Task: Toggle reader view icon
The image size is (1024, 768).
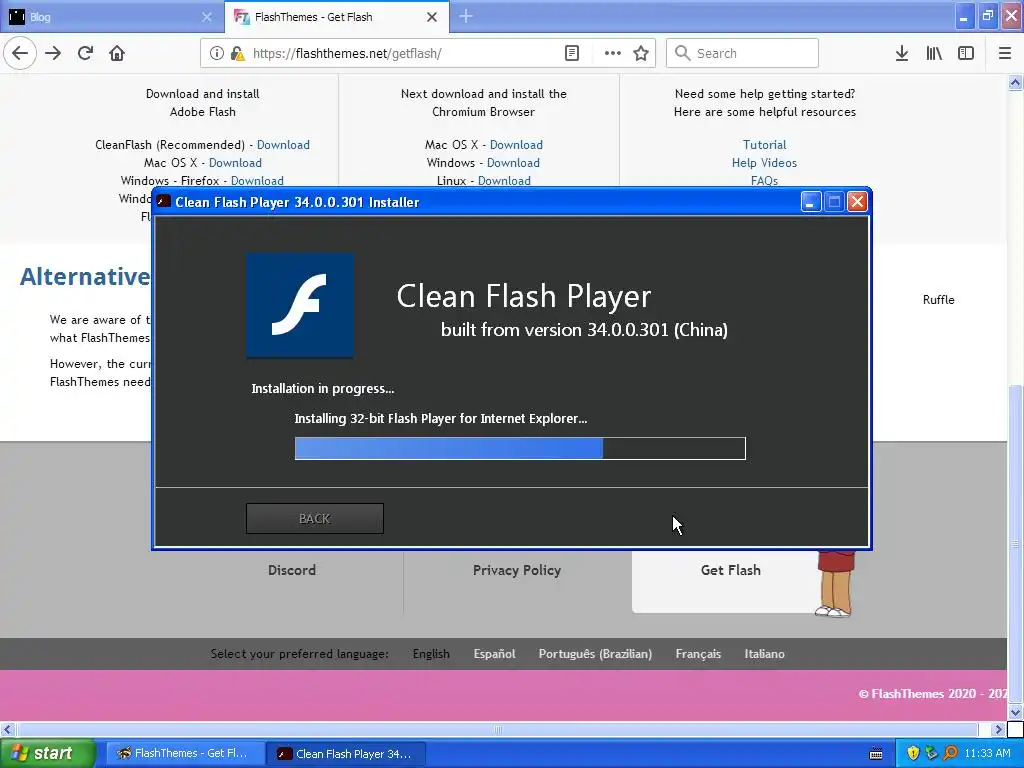Action: coord(571,54)
